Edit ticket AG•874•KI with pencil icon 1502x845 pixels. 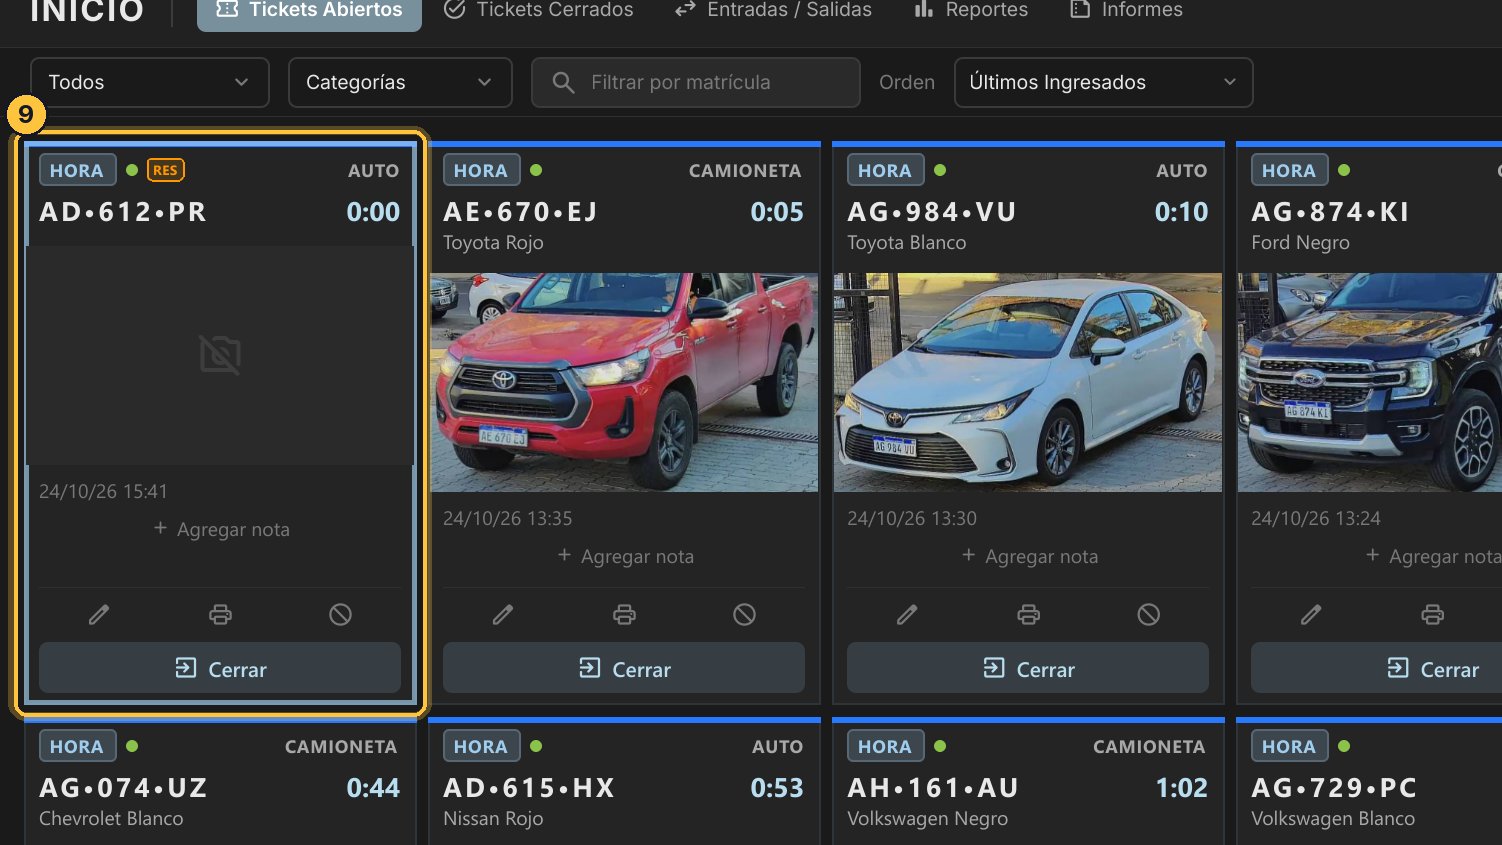pos(1311,614)
